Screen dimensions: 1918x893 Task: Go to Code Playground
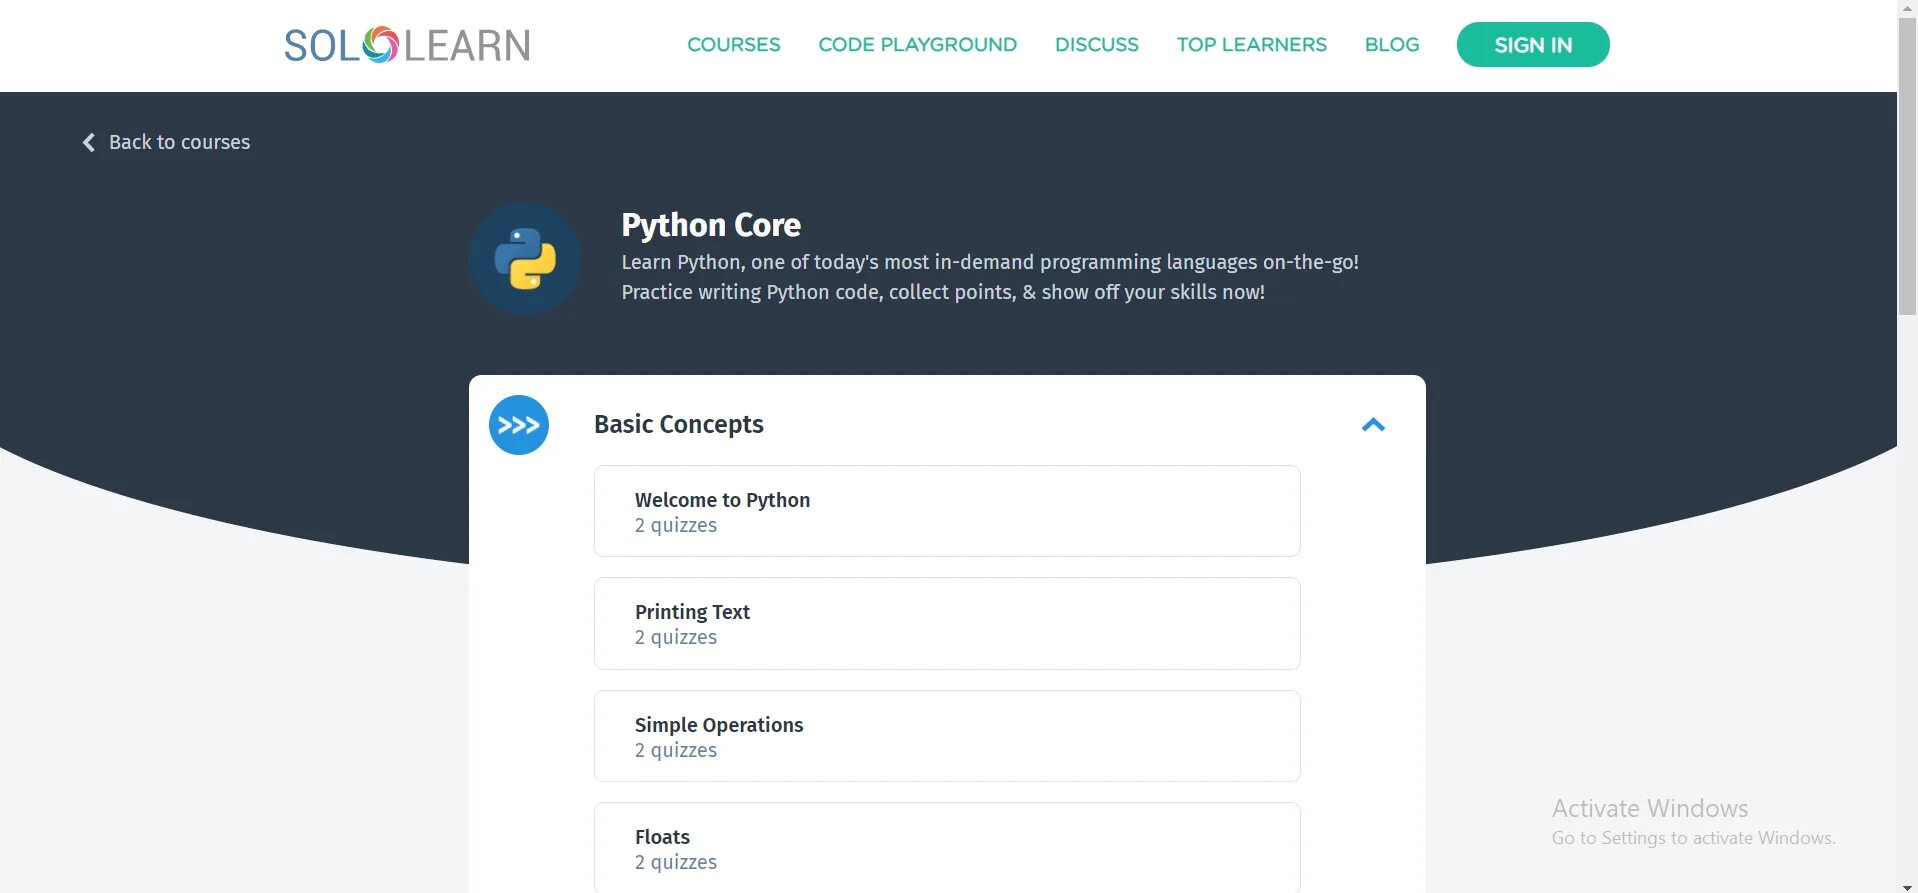pyautogui.click(x=917, y=45)
